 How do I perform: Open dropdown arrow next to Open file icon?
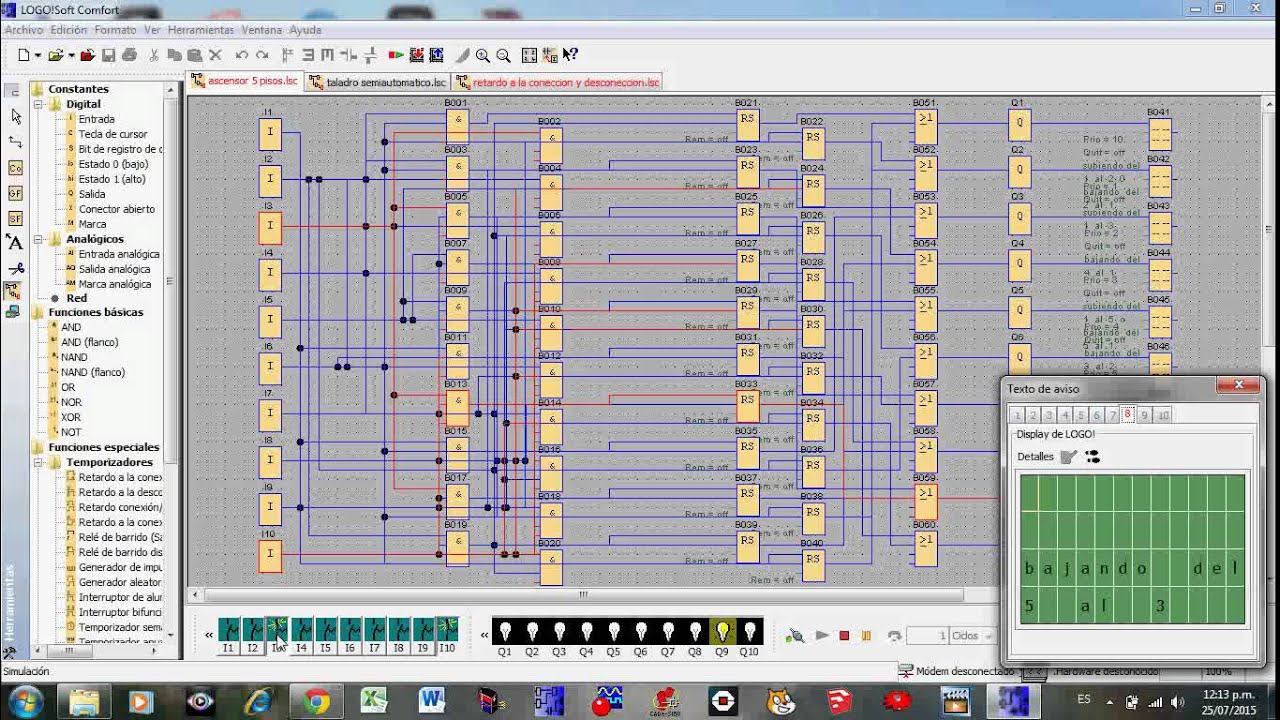72,56
